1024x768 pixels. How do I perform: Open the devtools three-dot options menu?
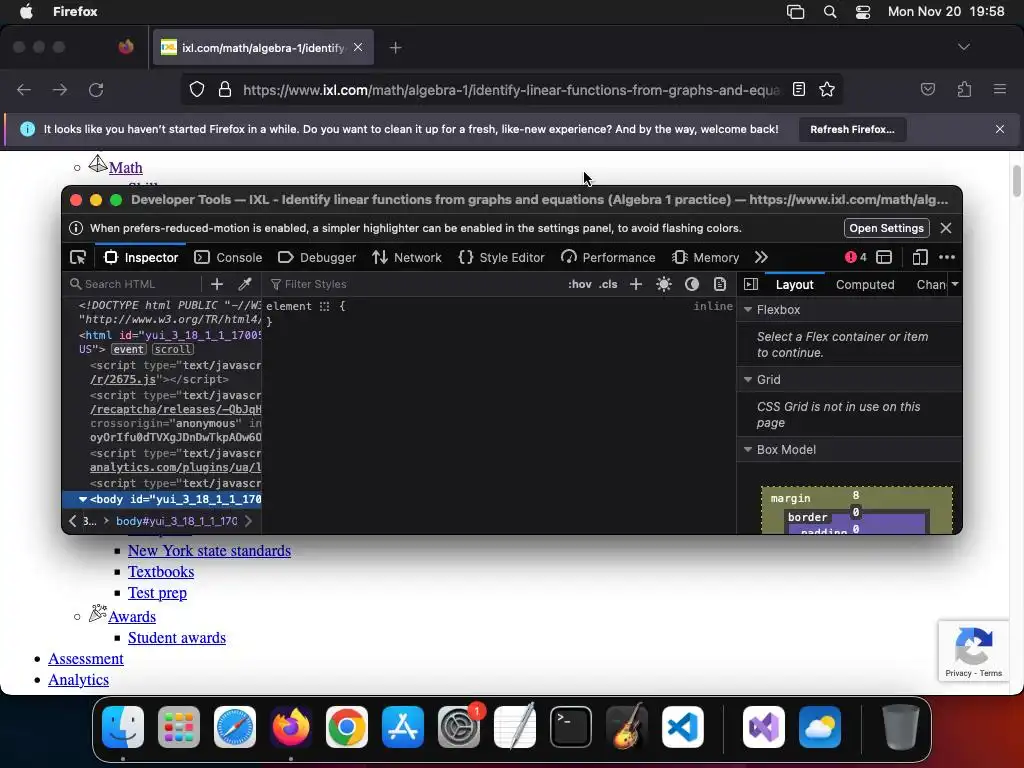pos(947,257)
